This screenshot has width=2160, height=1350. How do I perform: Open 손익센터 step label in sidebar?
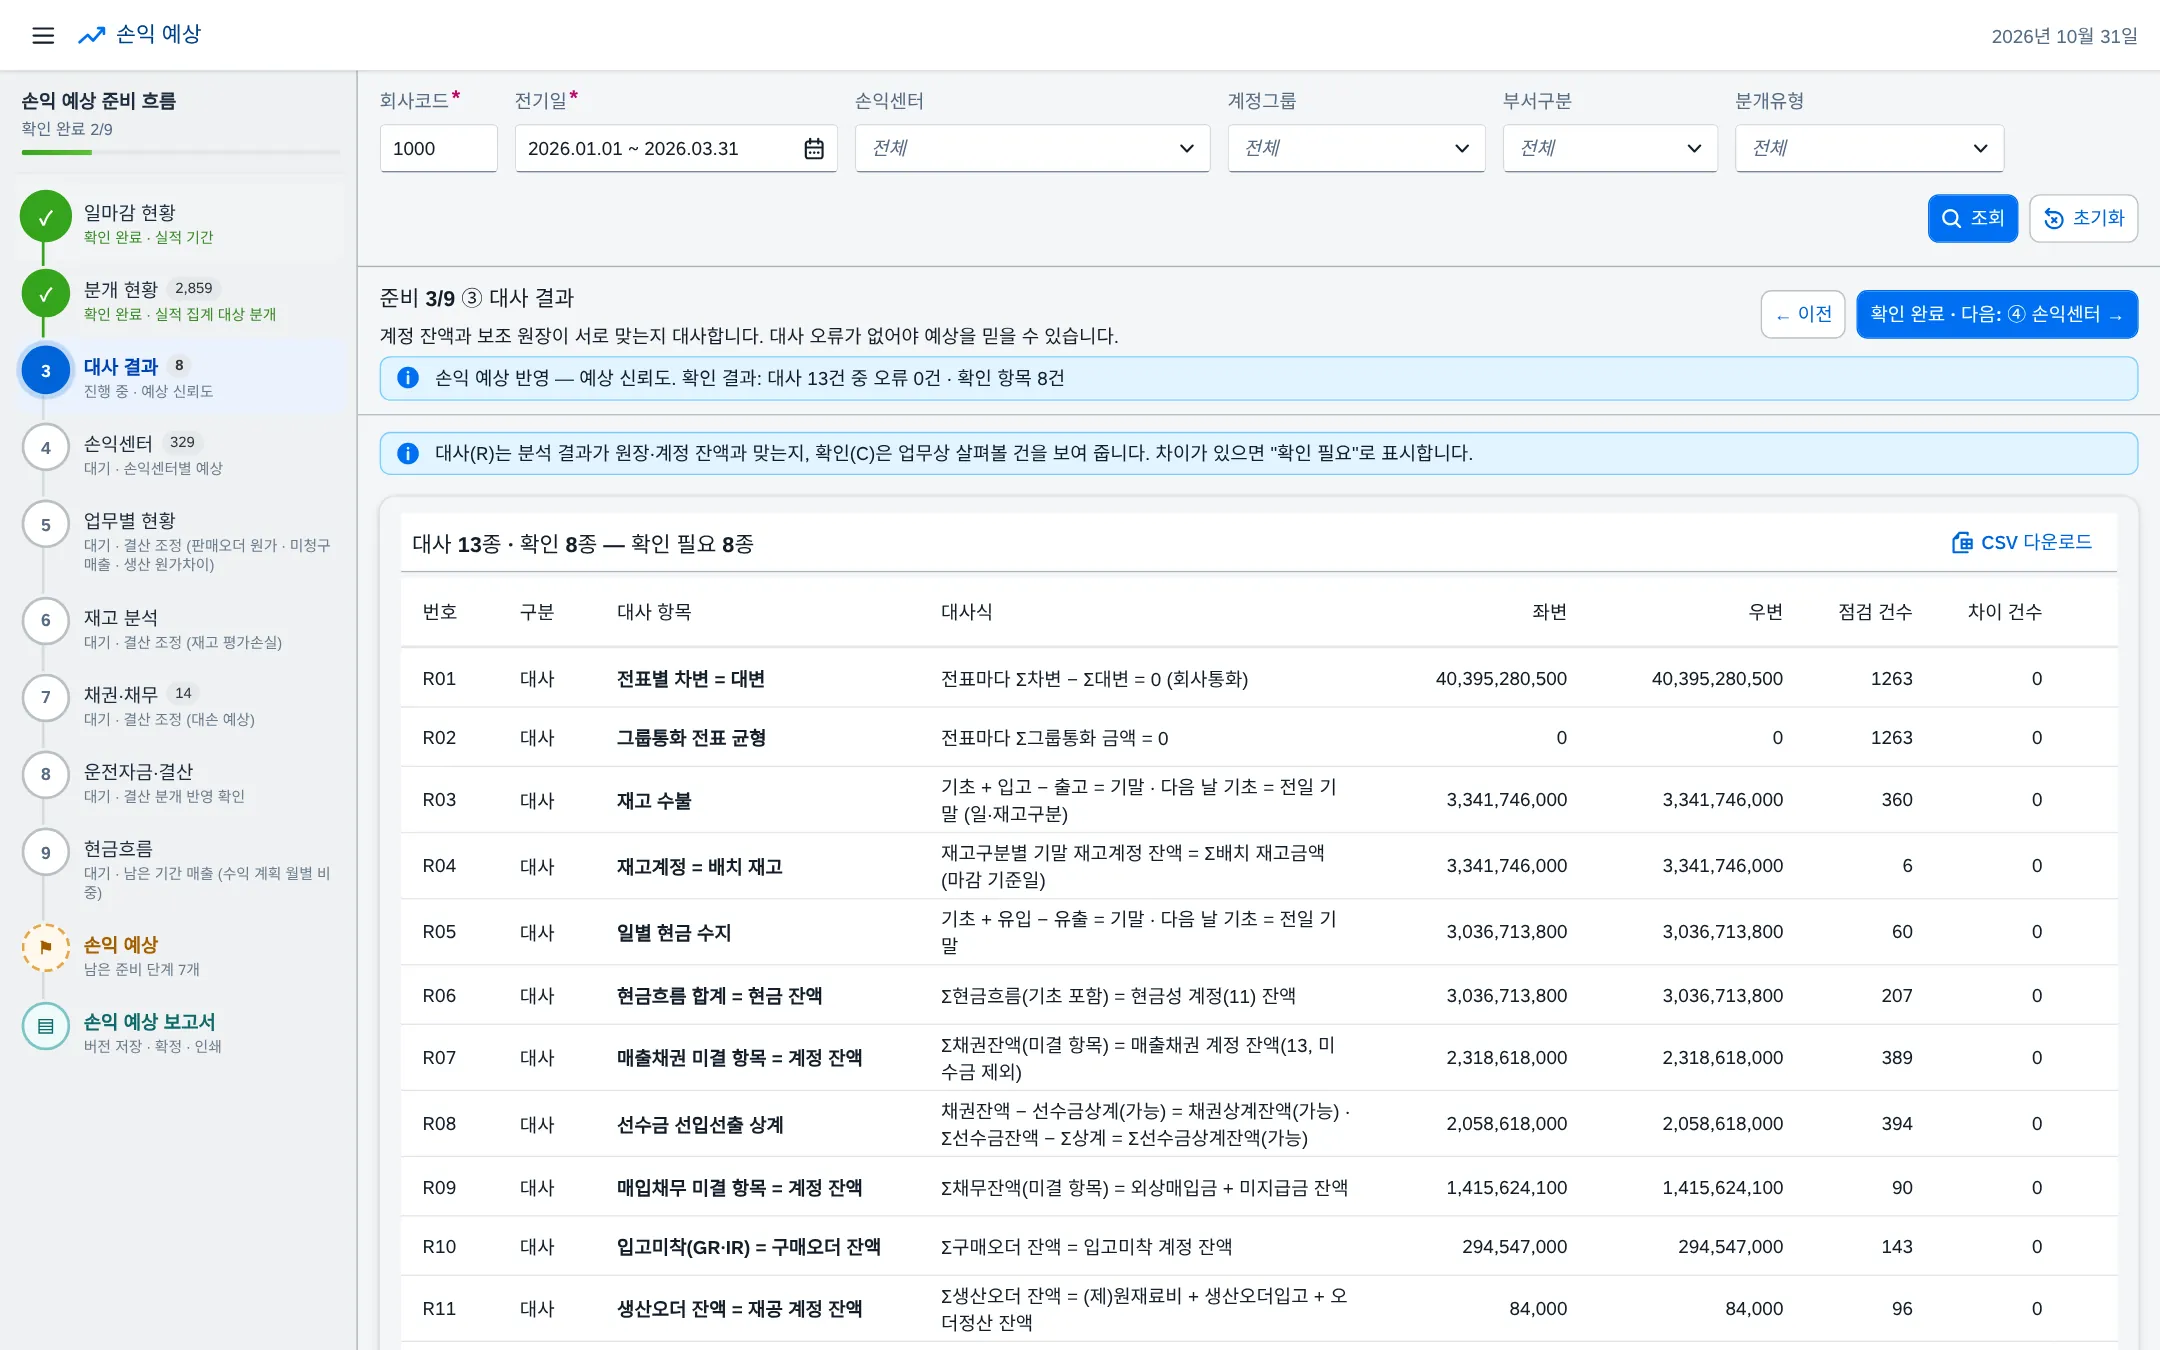pyautogui.click(x=118, y=444)
